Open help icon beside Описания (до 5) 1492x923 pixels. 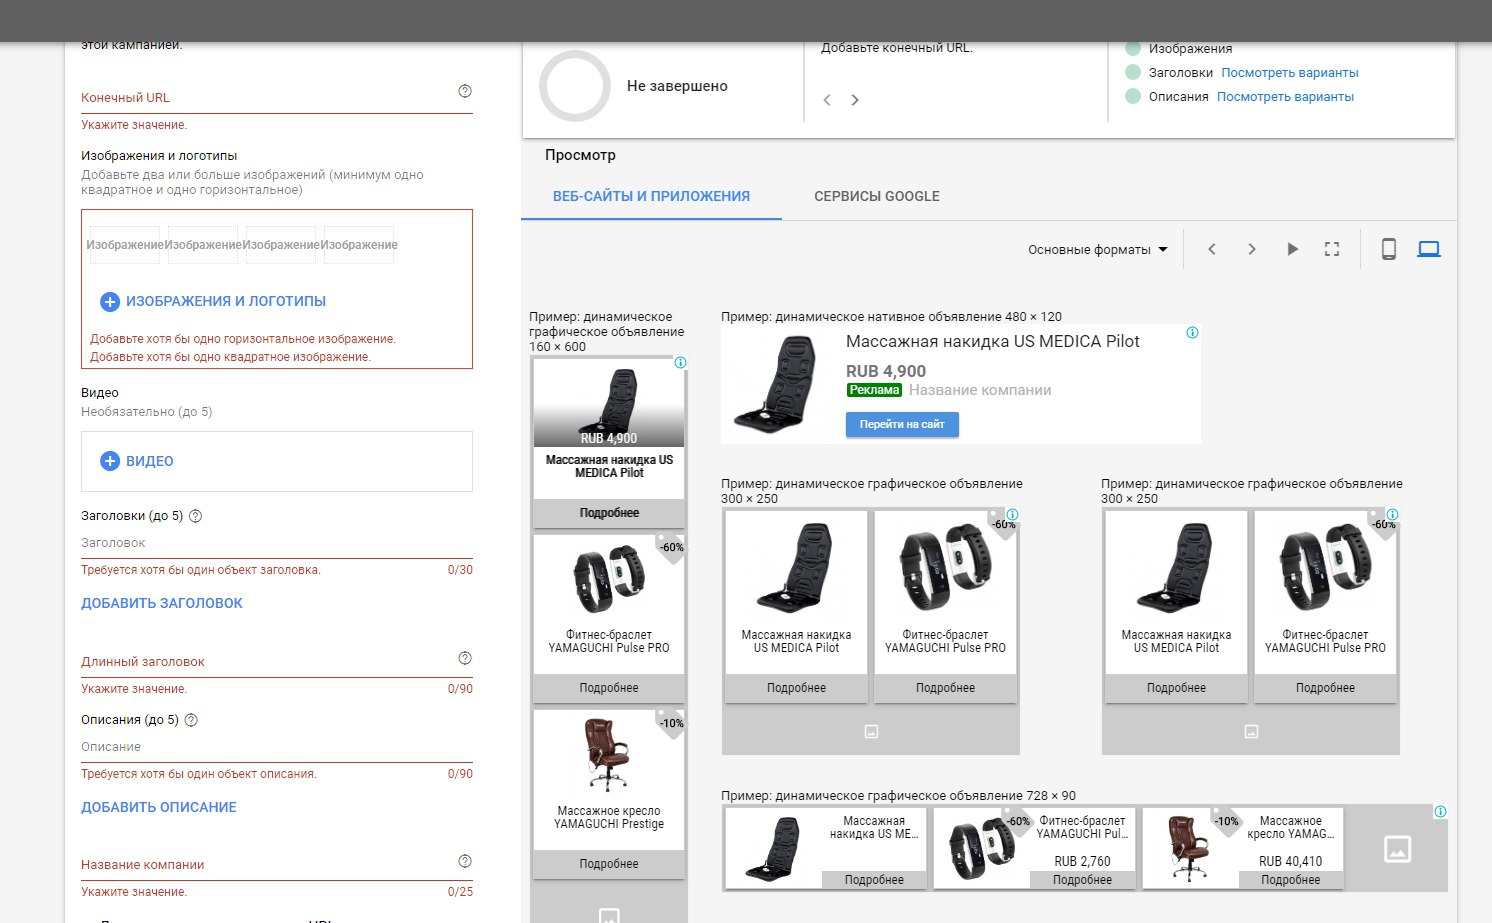coord(192,720)
